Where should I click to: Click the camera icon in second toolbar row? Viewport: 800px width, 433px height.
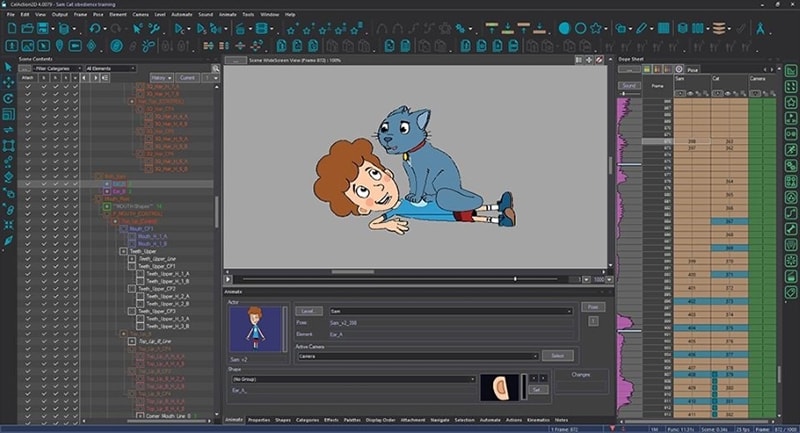(75, 46)
